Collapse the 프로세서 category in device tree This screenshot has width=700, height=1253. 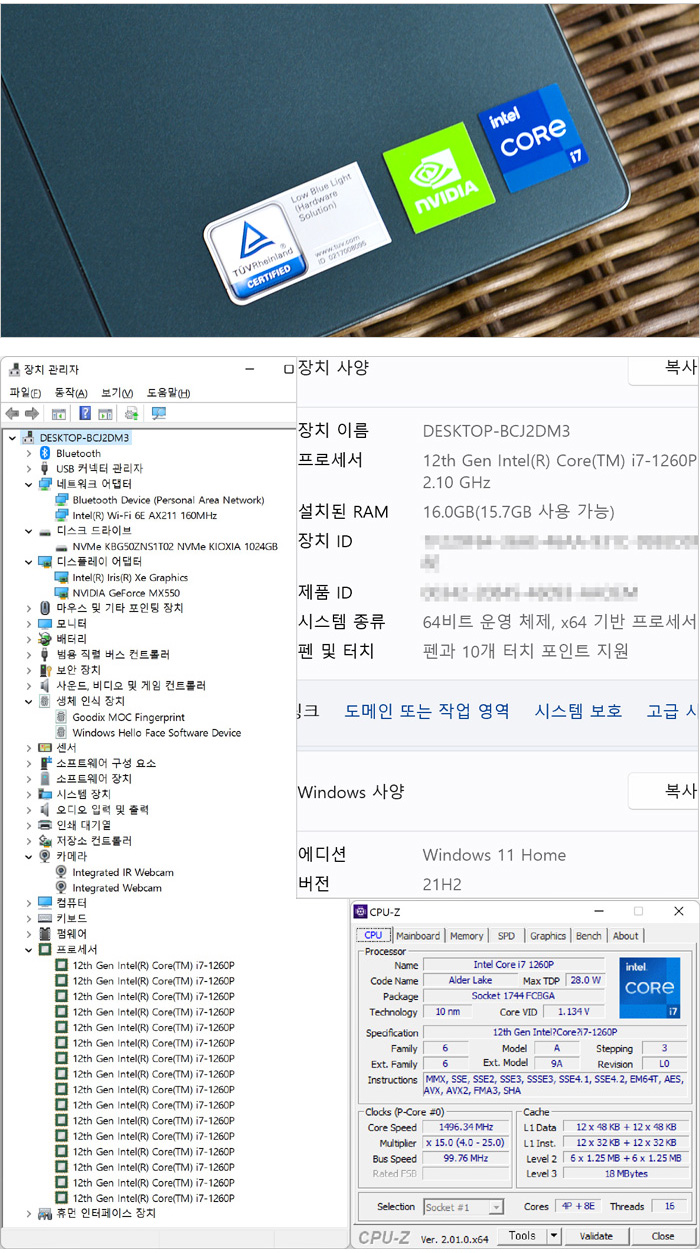click(x=29, y=949)
